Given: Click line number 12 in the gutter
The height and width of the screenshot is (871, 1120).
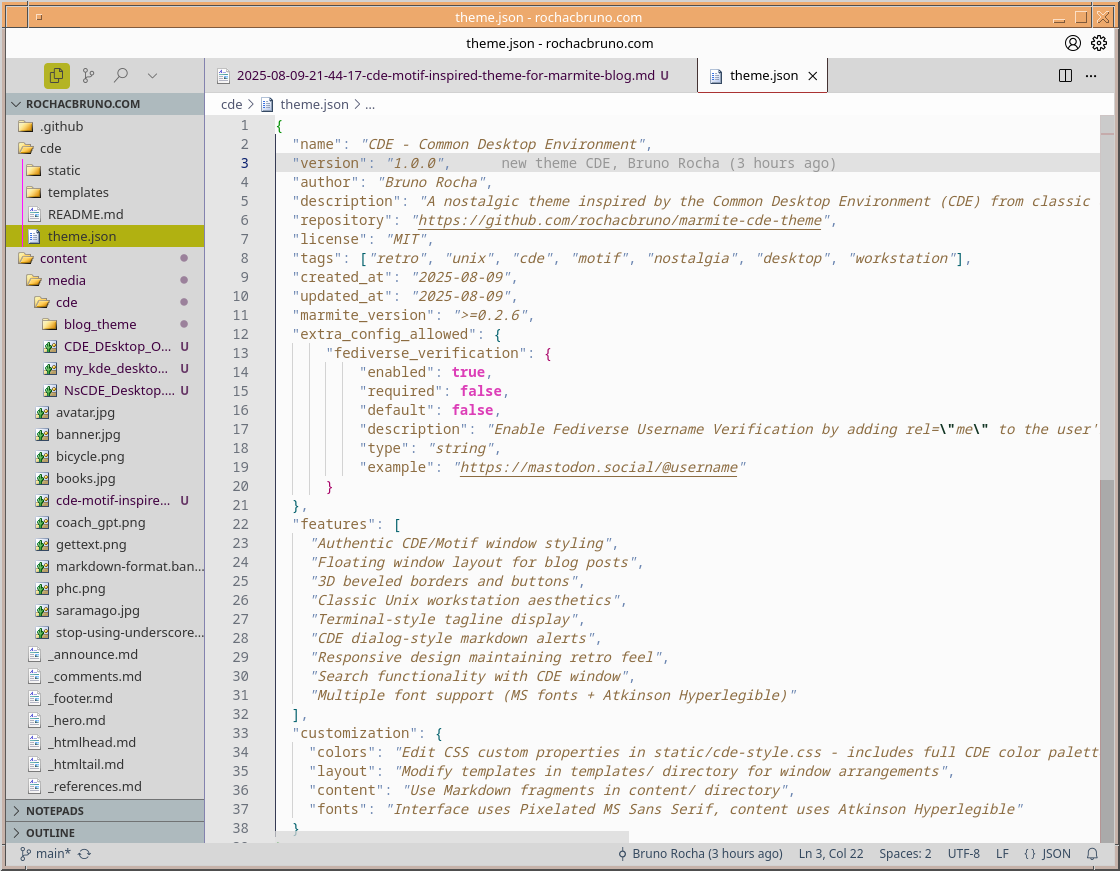Looking at the screenshot, I should pos(241,334).
